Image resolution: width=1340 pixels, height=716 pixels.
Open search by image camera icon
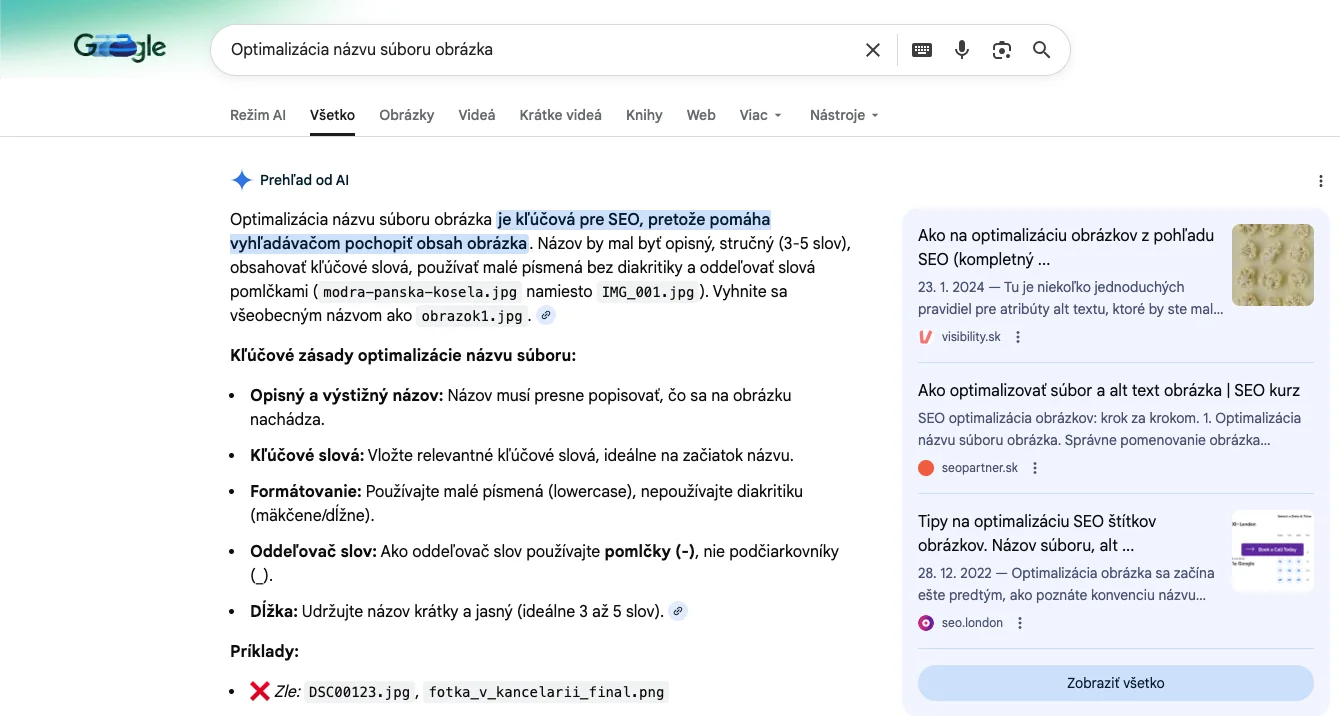[x=1002, y=50]
